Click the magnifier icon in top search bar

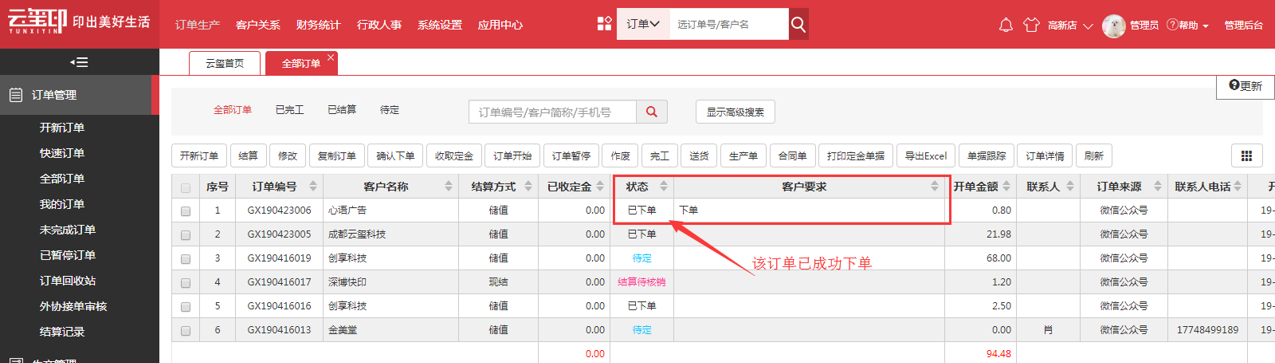pos(798,24)
